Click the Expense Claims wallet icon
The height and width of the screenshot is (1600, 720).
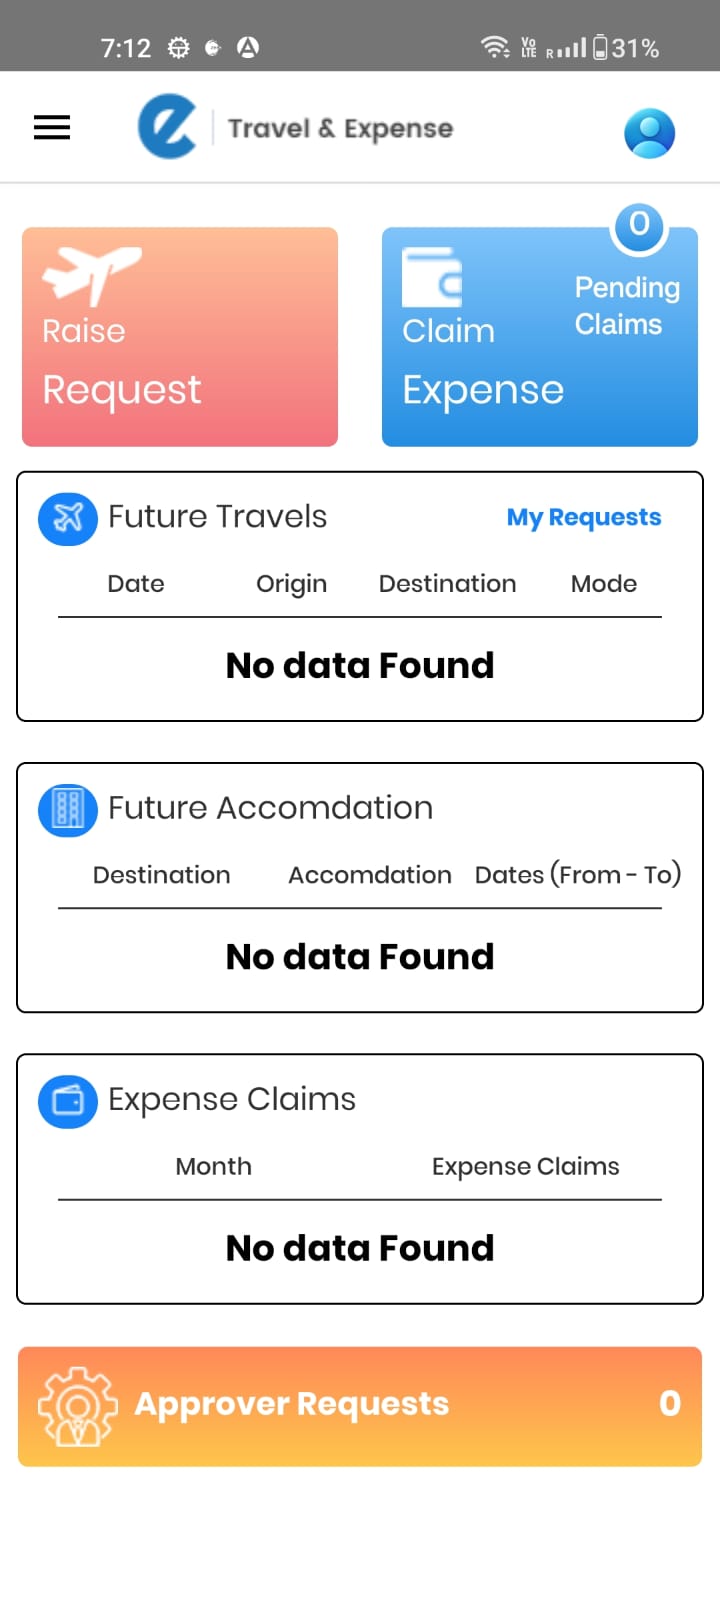[68, 1100]
